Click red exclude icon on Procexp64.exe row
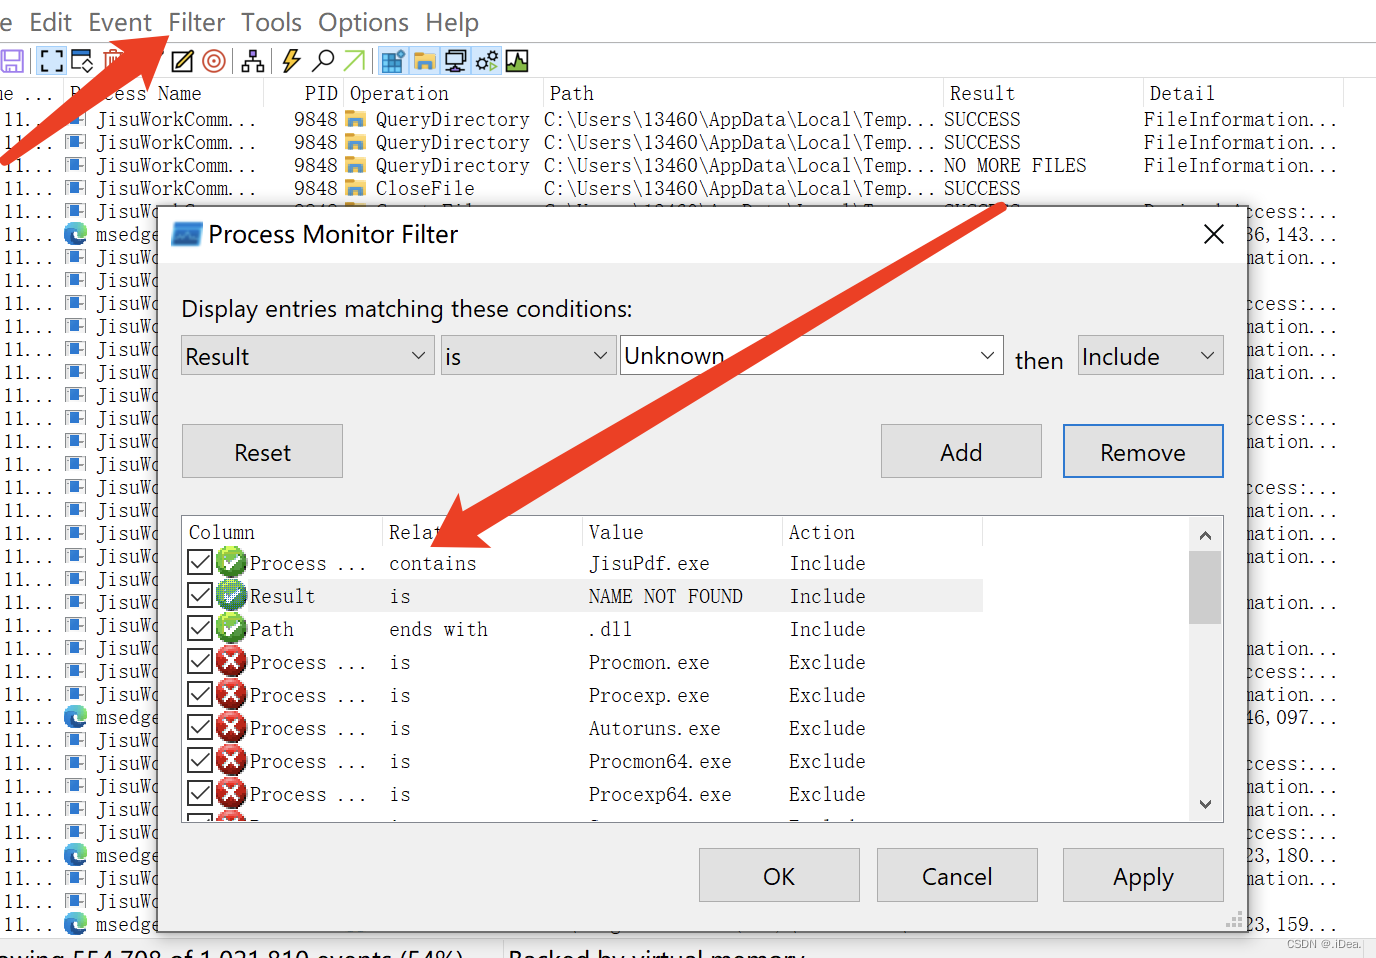This screenshot has width=1376, height=958. (231, 793)
